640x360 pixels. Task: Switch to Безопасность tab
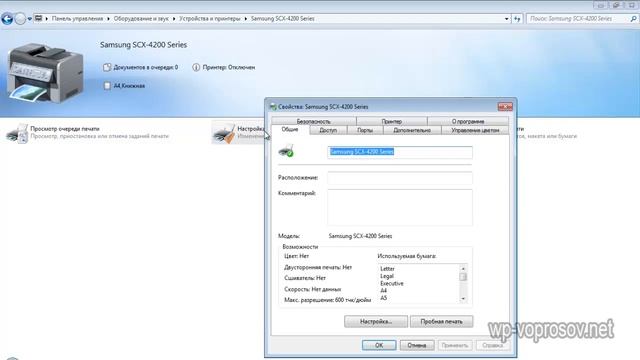point(313,121)
